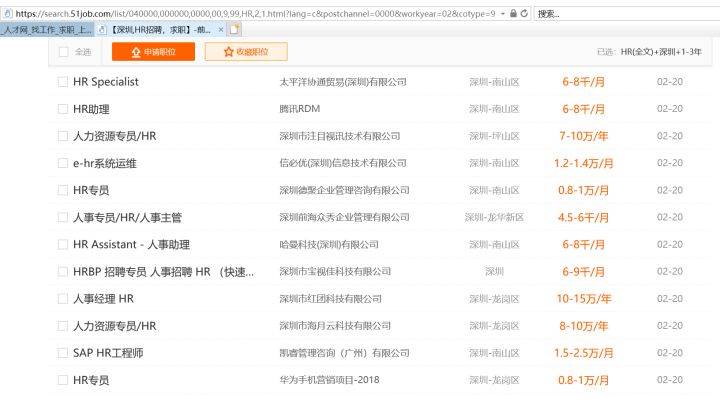This screenshot has width=720, height=399.
Task: Click the orange 申请职位 button
Action: click(x=153, y=51)
